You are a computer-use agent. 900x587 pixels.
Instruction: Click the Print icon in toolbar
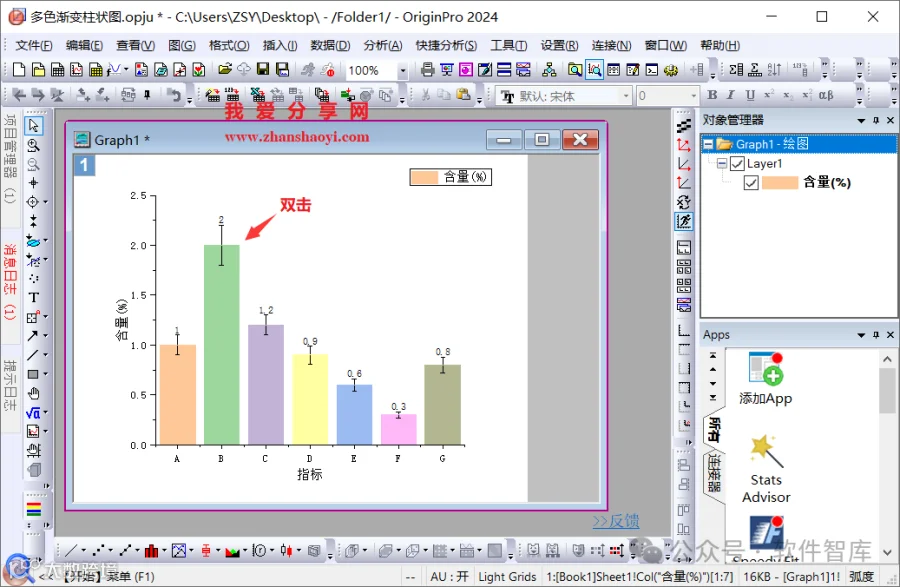[427, 70]
